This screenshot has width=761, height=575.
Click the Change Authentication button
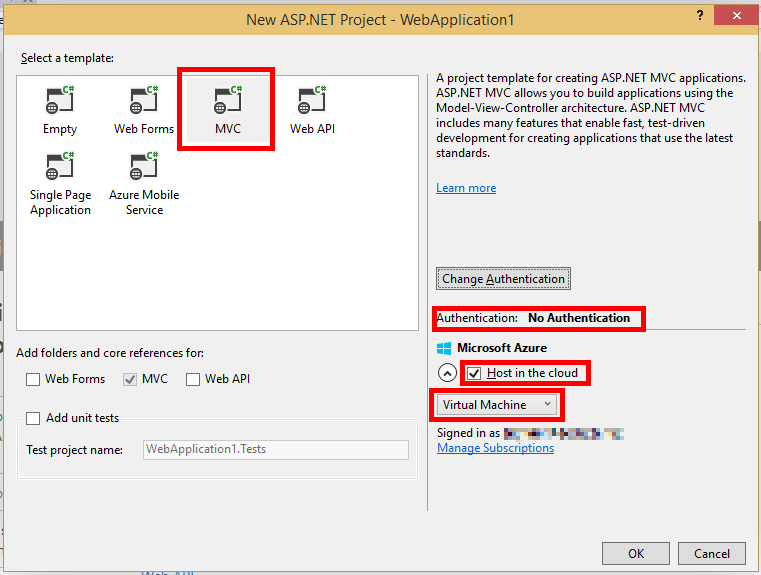coord(503,279)
